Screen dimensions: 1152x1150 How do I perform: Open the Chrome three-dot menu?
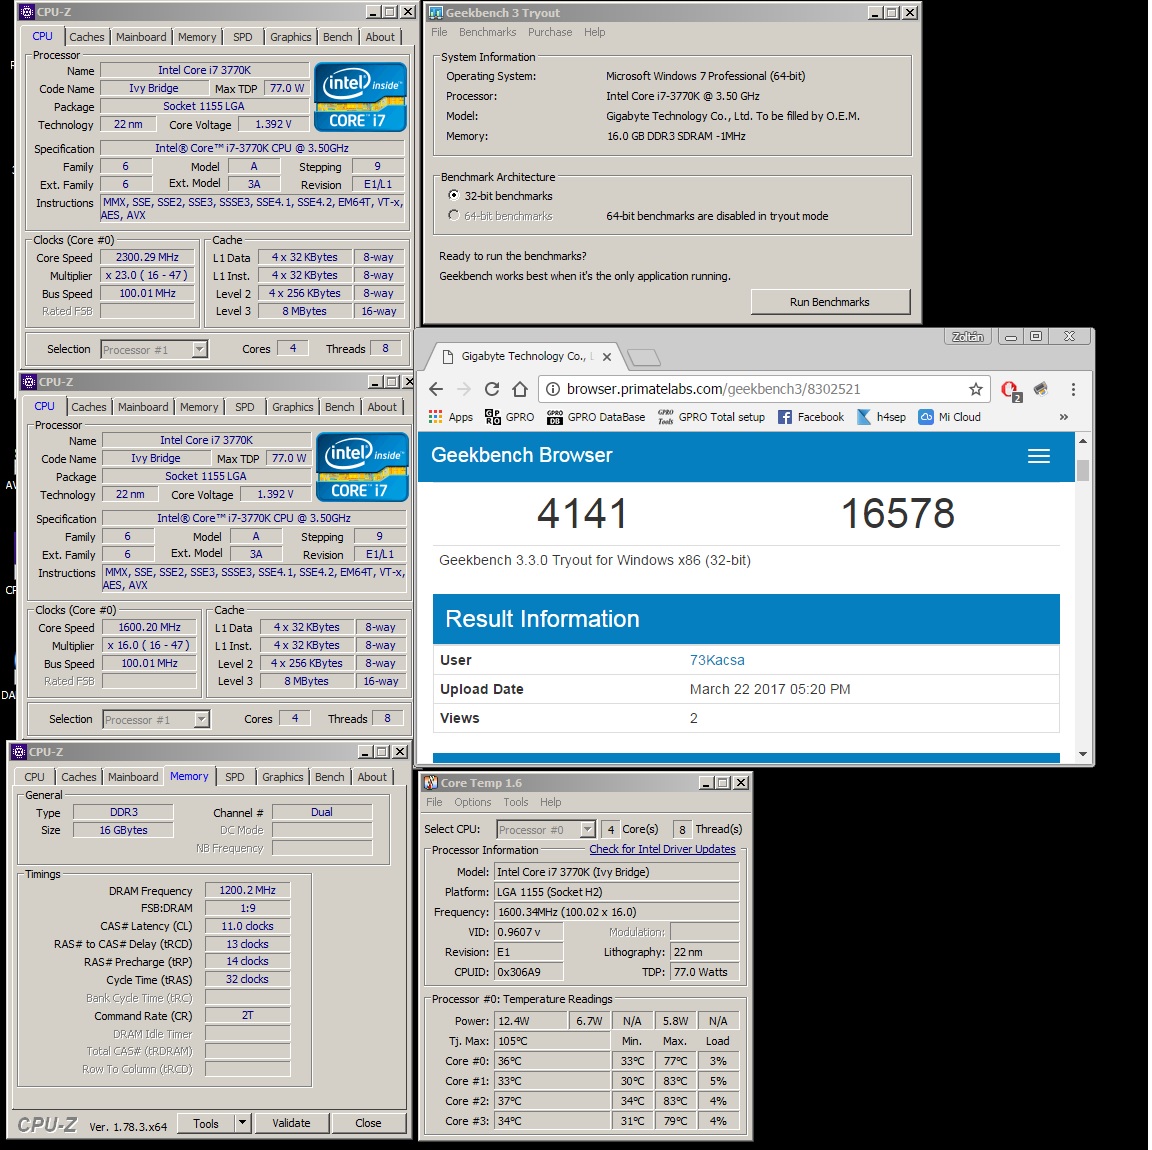coord(1073,389)
